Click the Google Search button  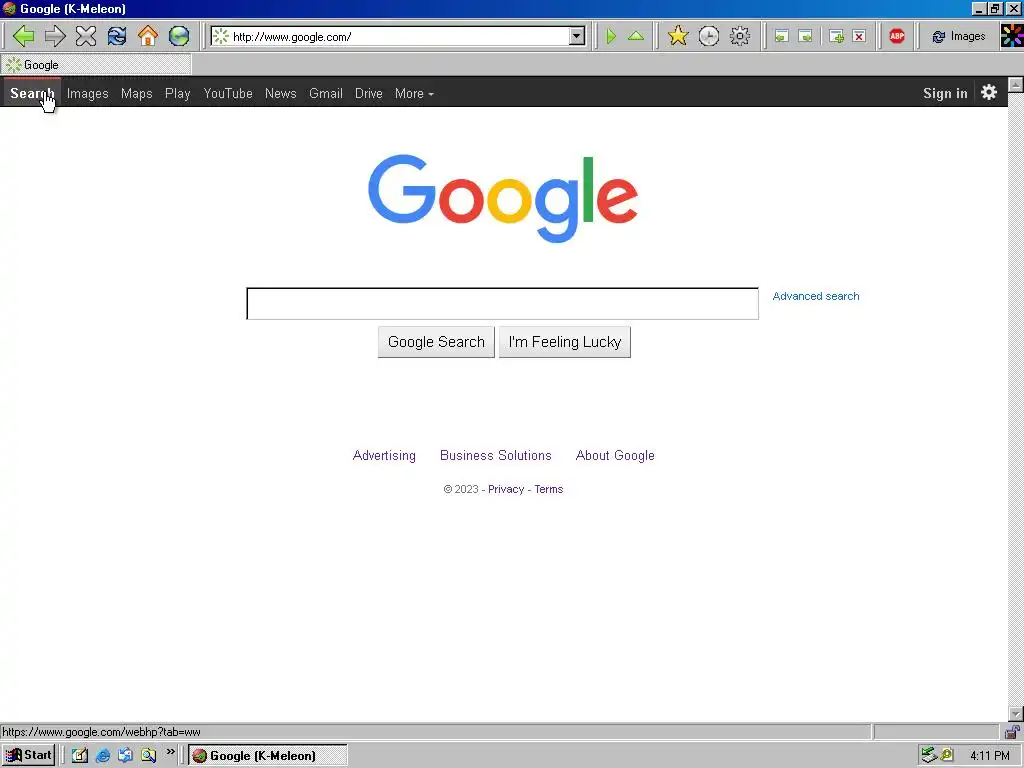click(x=436, y=342)
